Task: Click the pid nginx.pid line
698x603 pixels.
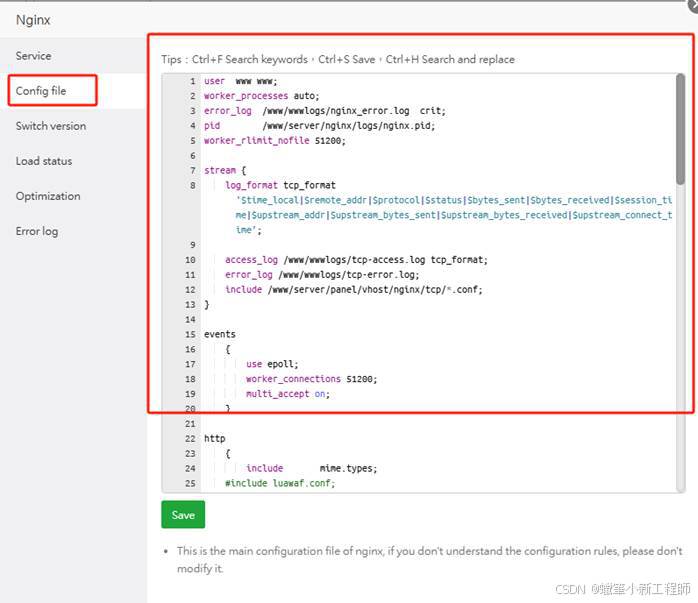Action: [x=319, y=126]
